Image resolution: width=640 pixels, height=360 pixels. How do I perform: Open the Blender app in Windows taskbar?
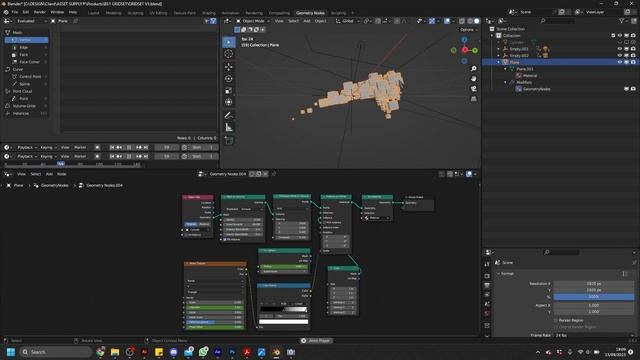pos(276,352)
